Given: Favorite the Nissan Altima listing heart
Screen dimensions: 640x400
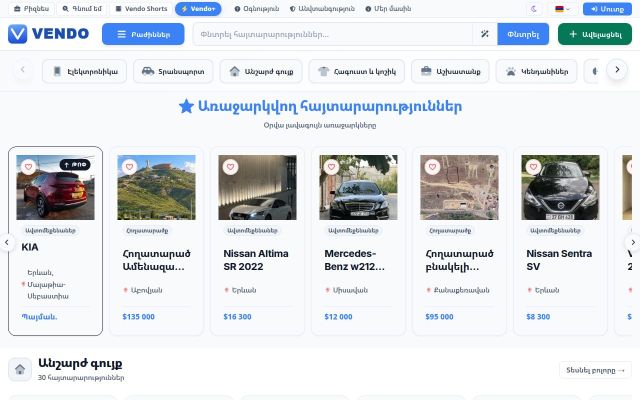Looking at the screenshot, I should click(x=231, y=167).
